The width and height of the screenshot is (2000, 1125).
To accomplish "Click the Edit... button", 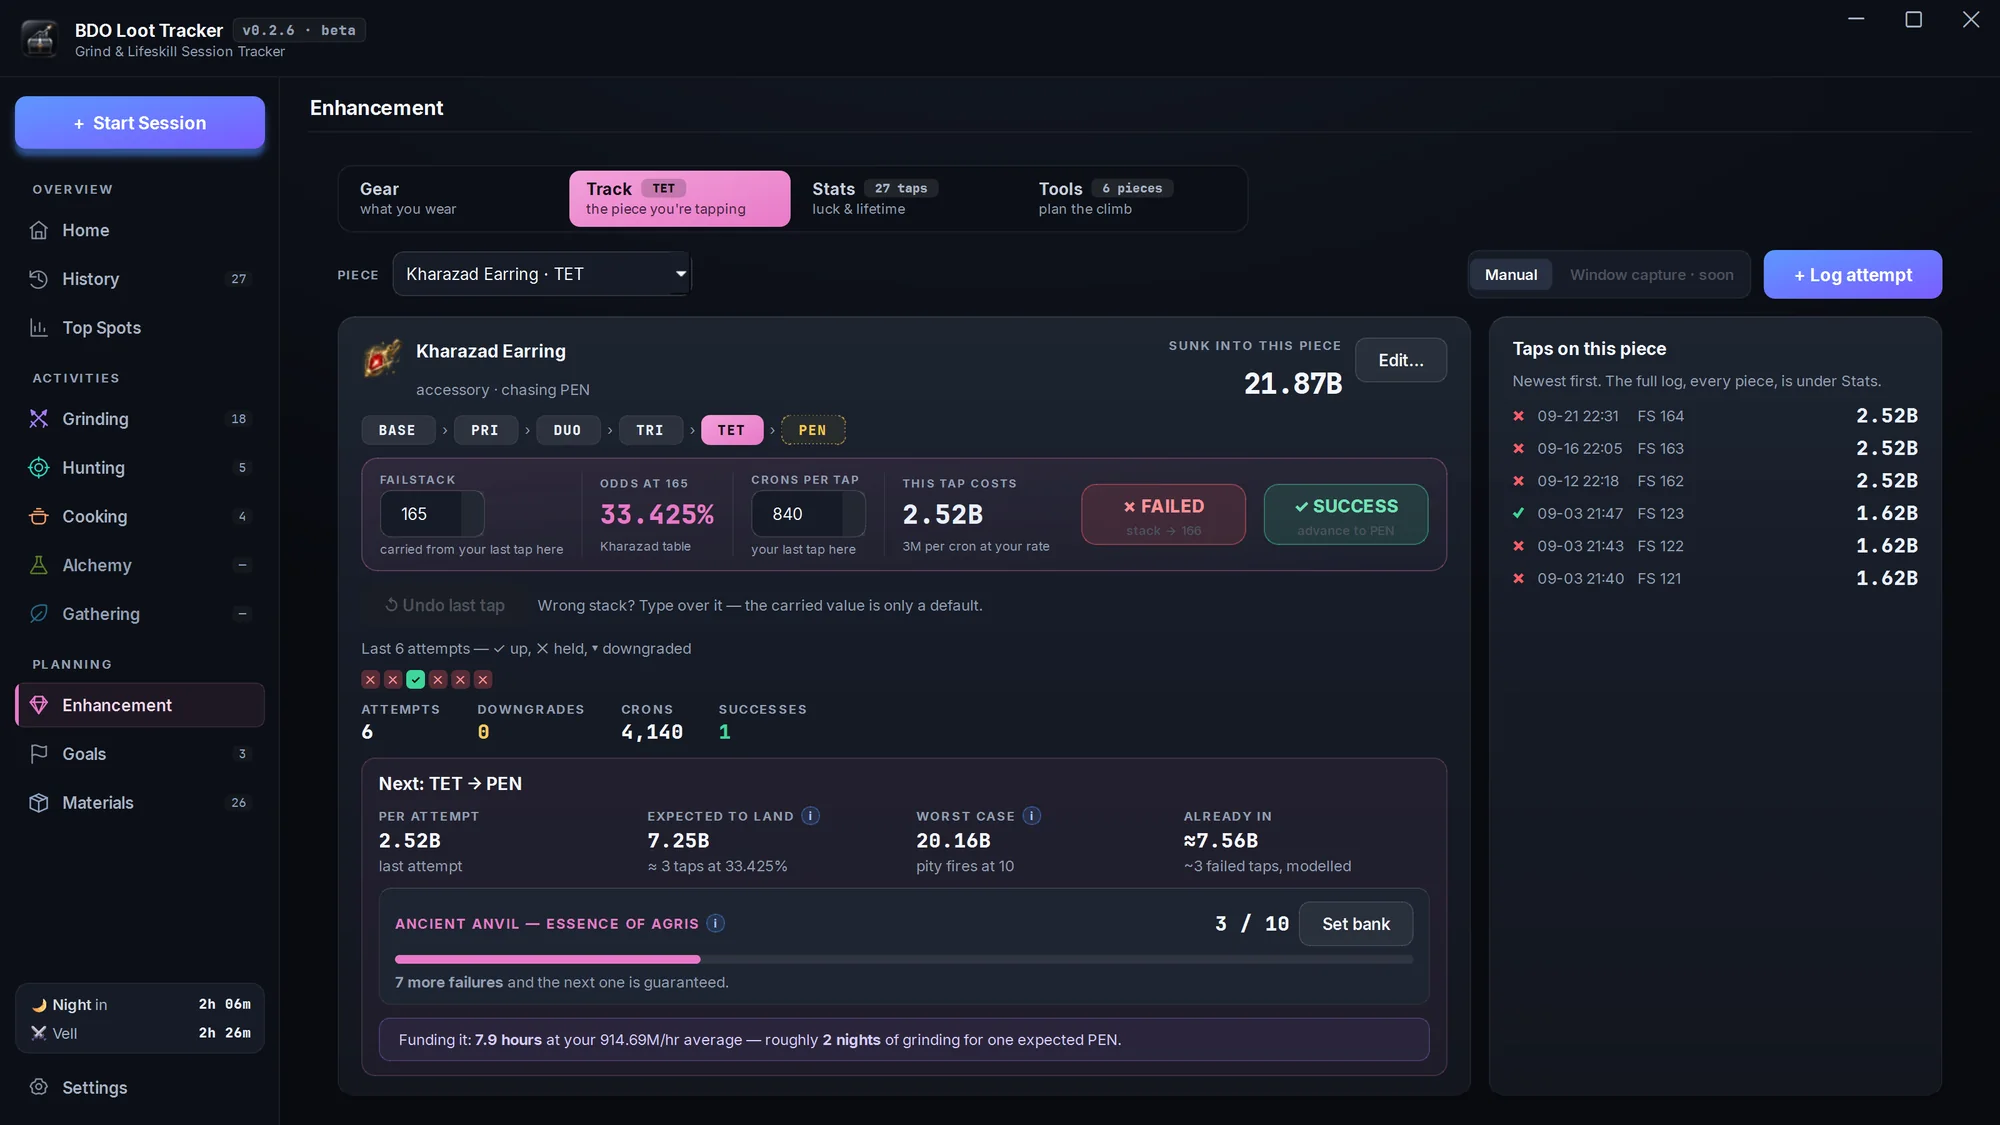I will pos(1400,360).
